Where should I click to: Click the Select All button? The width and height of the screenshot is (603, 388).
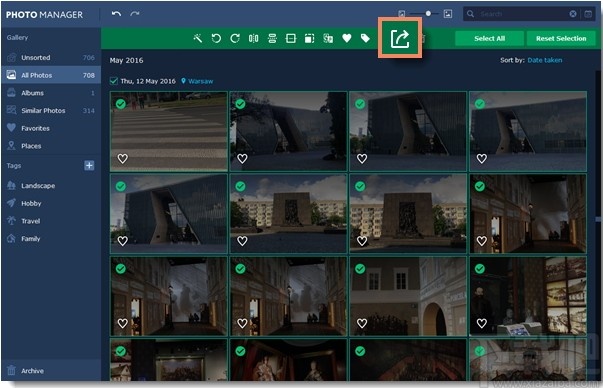(490, 38)
